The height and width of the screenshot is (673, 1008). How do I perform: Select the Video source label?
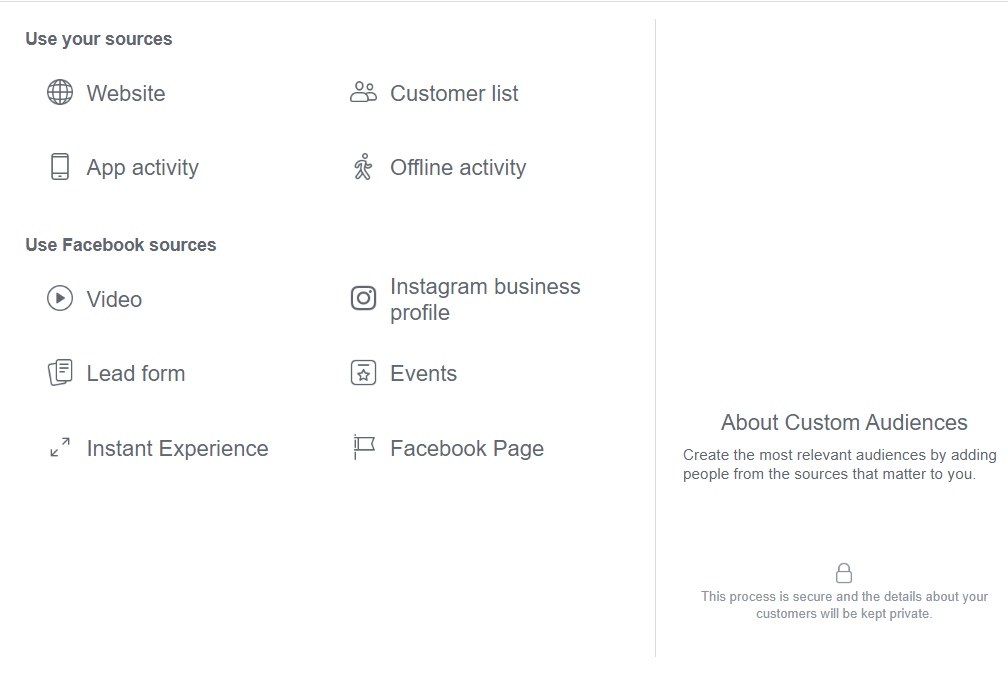click(114, 299)
